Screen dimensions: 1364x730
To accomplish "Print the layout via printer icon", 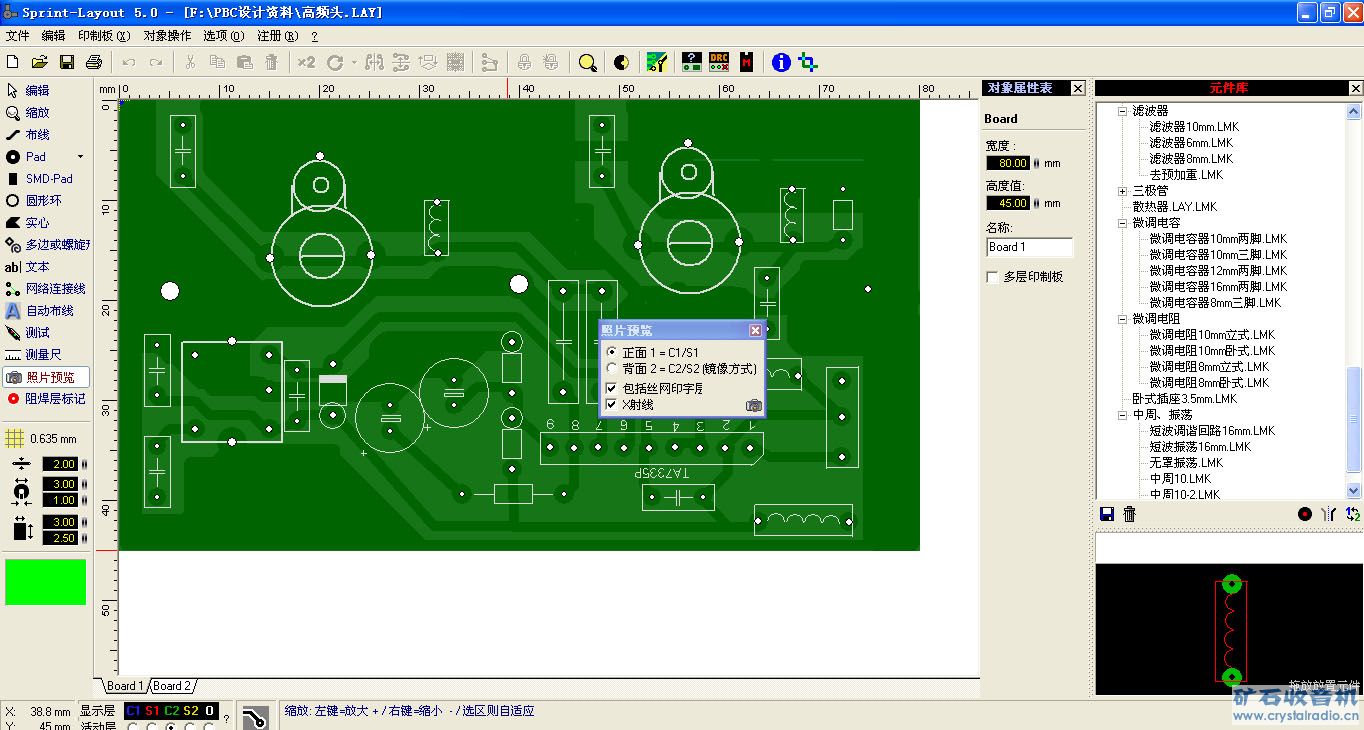I will coord(94,62).
